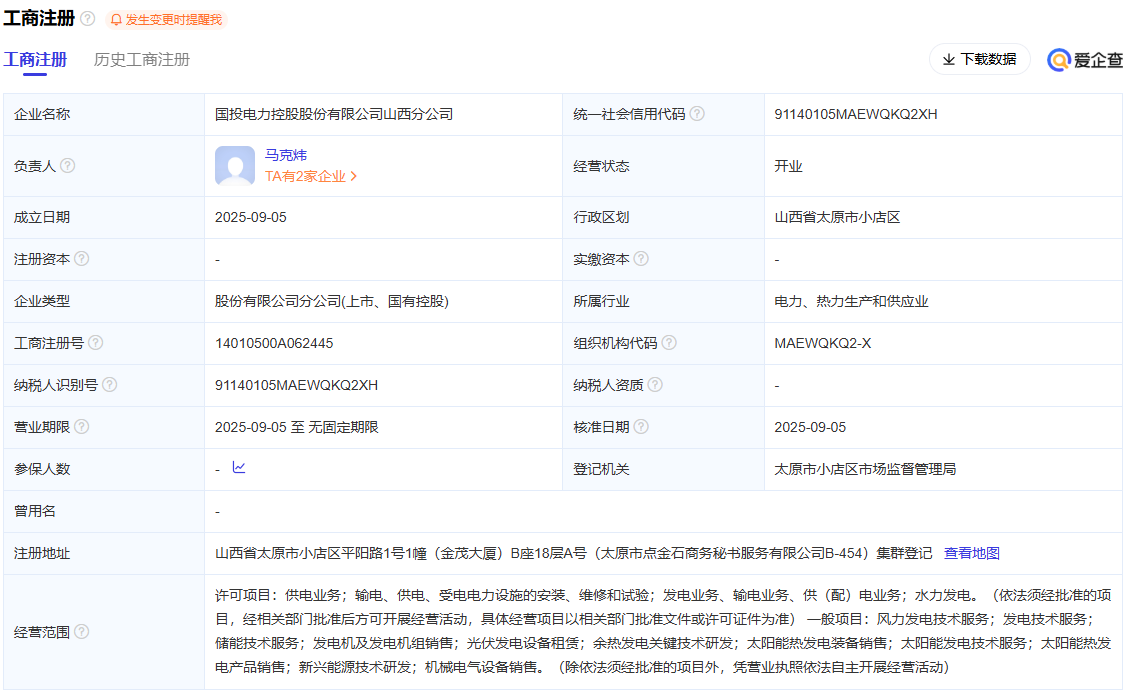Expand TA有2家企业 link

click(x=311, y=176)
